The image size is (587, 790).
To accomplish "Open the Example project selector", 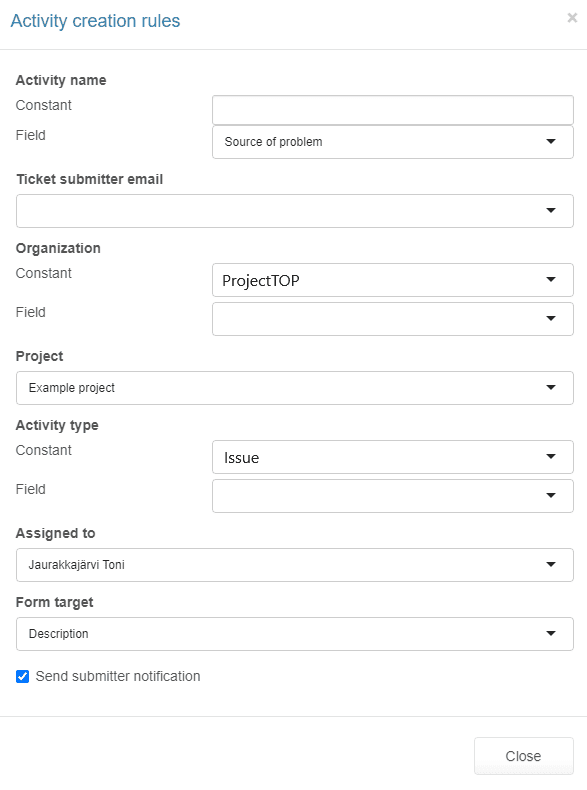I will coord(295,388).
